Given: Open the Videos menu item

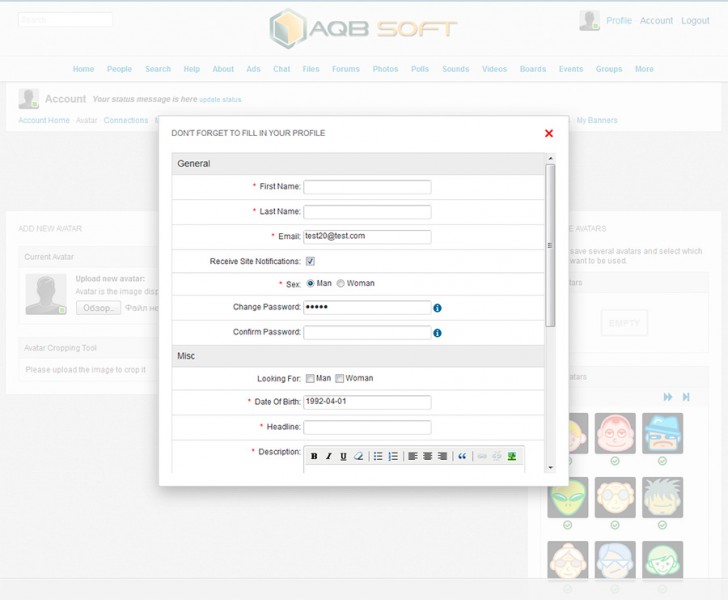Looking at the screenshot, I should (494, 69).
